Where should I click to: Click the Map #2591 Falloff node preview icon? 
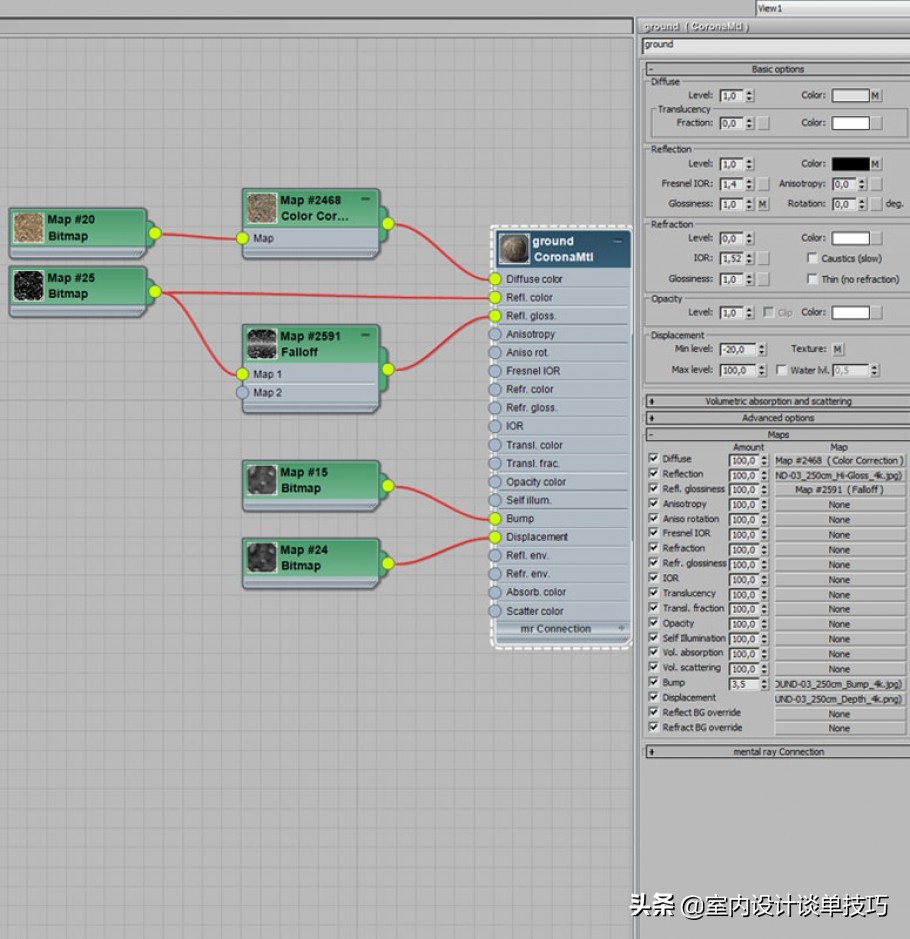click(x=263, y=345)
